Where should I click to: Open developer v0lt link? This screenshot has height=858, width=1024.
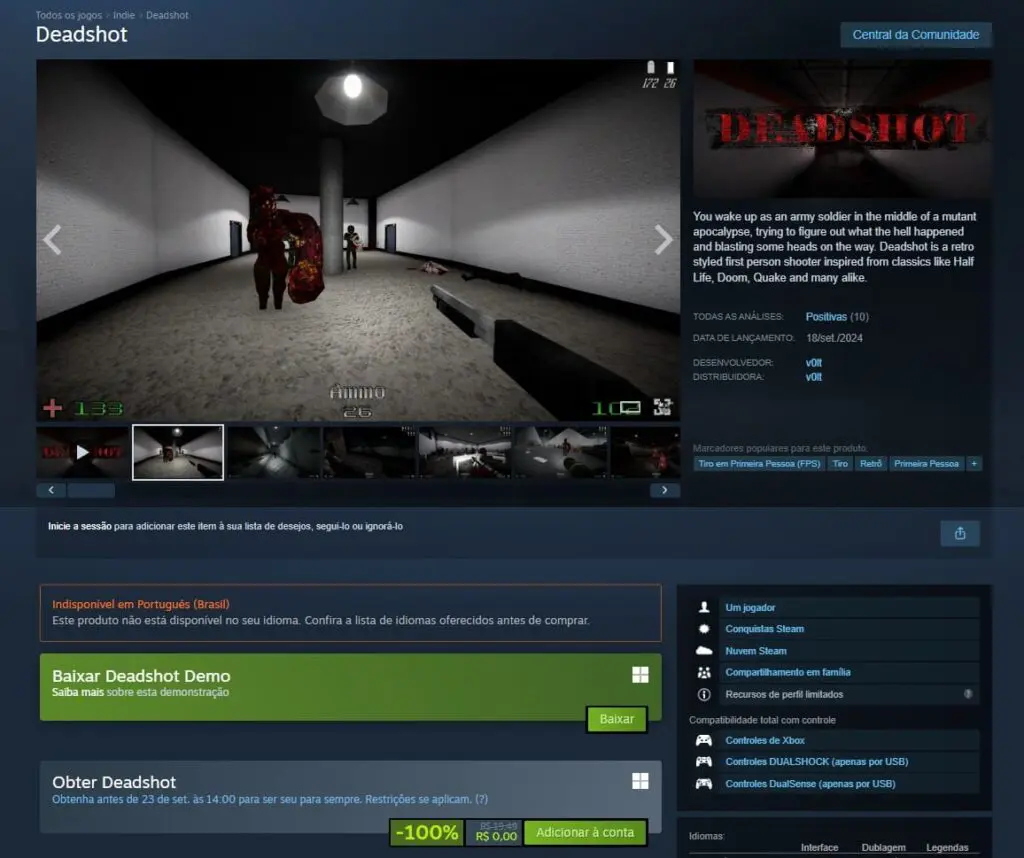pos(814,362)
